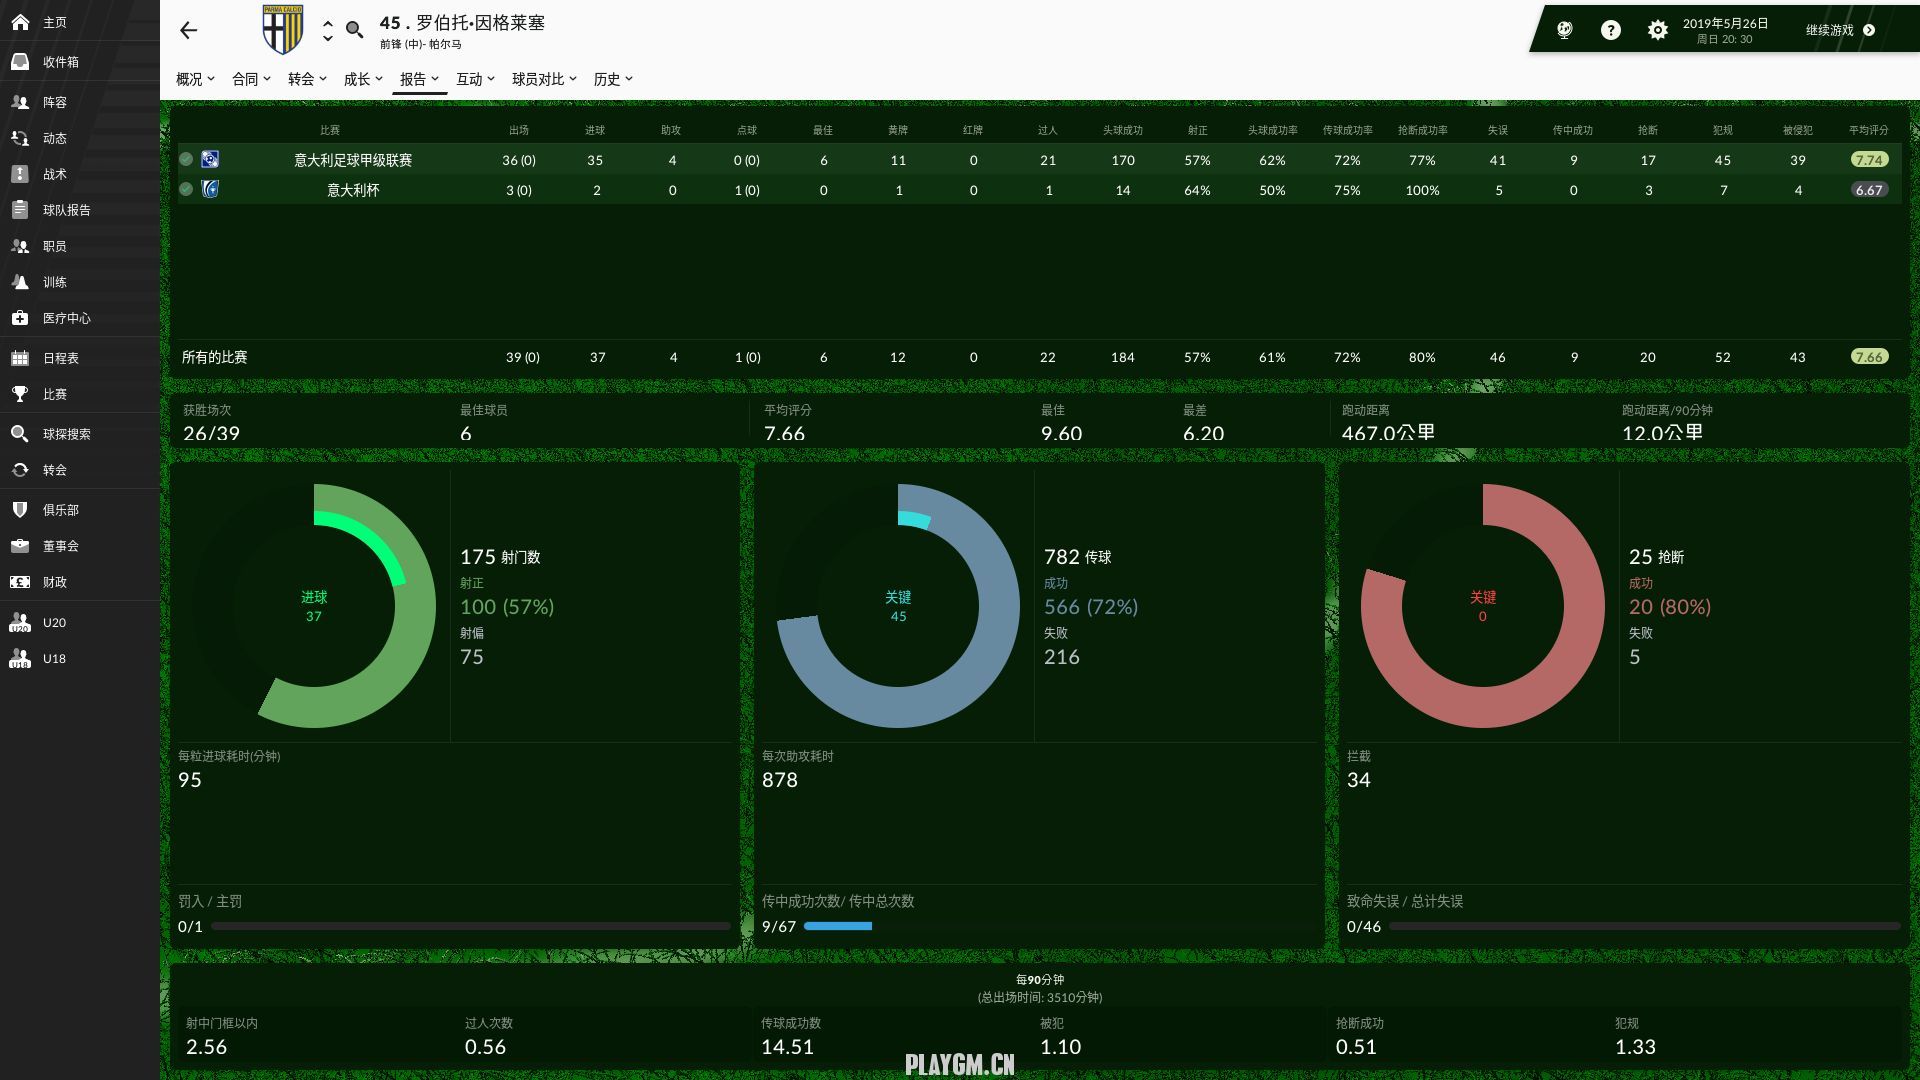Open the 概况 menu tab

(195, 79)
